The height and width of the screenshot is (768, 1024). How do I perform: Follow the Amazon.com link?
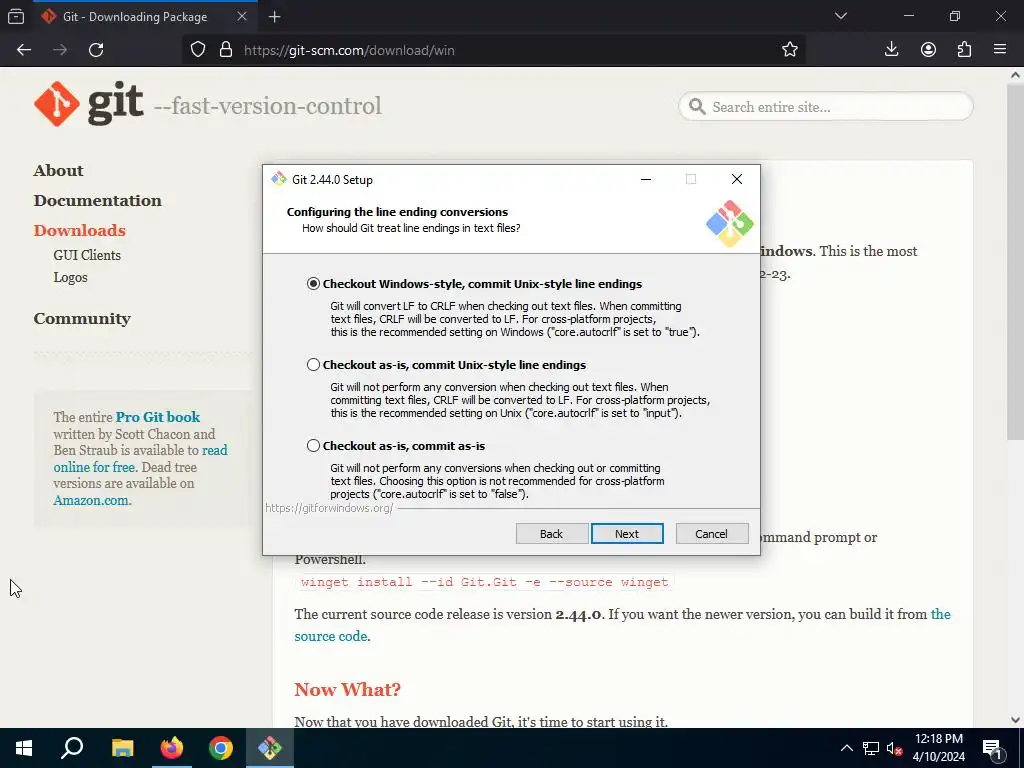pyautogui.click(x=91, y=500)
